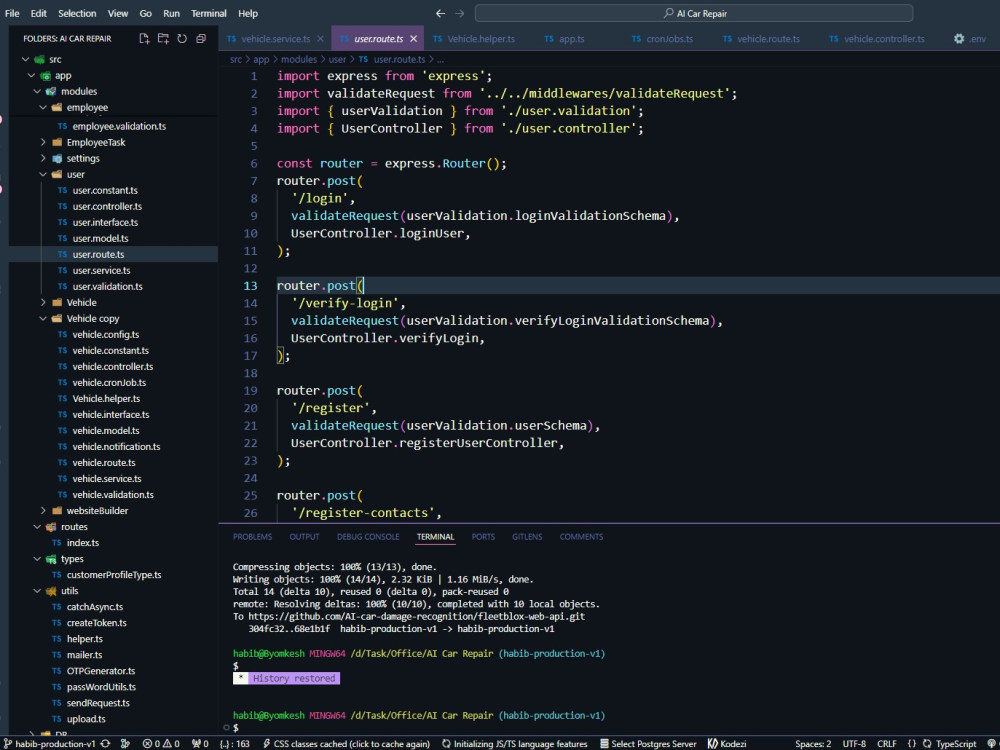Viewport: 1000px width, 750px height.
Task: Collapse the app folder
Action: pos(31,75)
